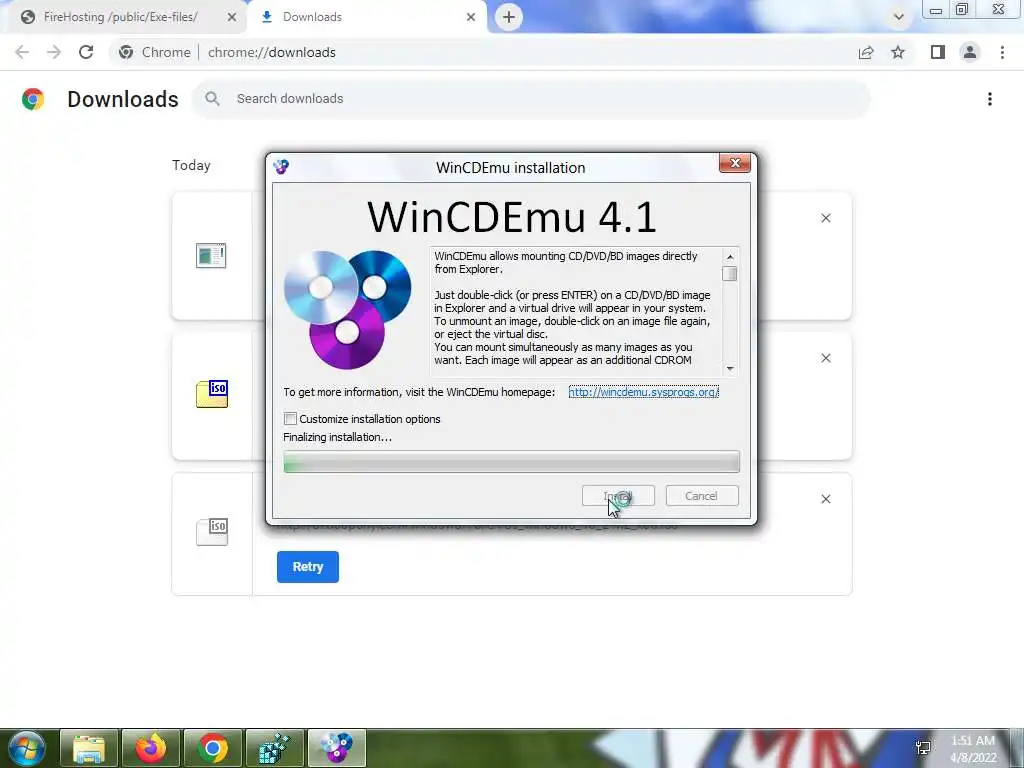Screen dimensions: 1024x768
Task: Click the Today heading
Action: click(191, 165)
